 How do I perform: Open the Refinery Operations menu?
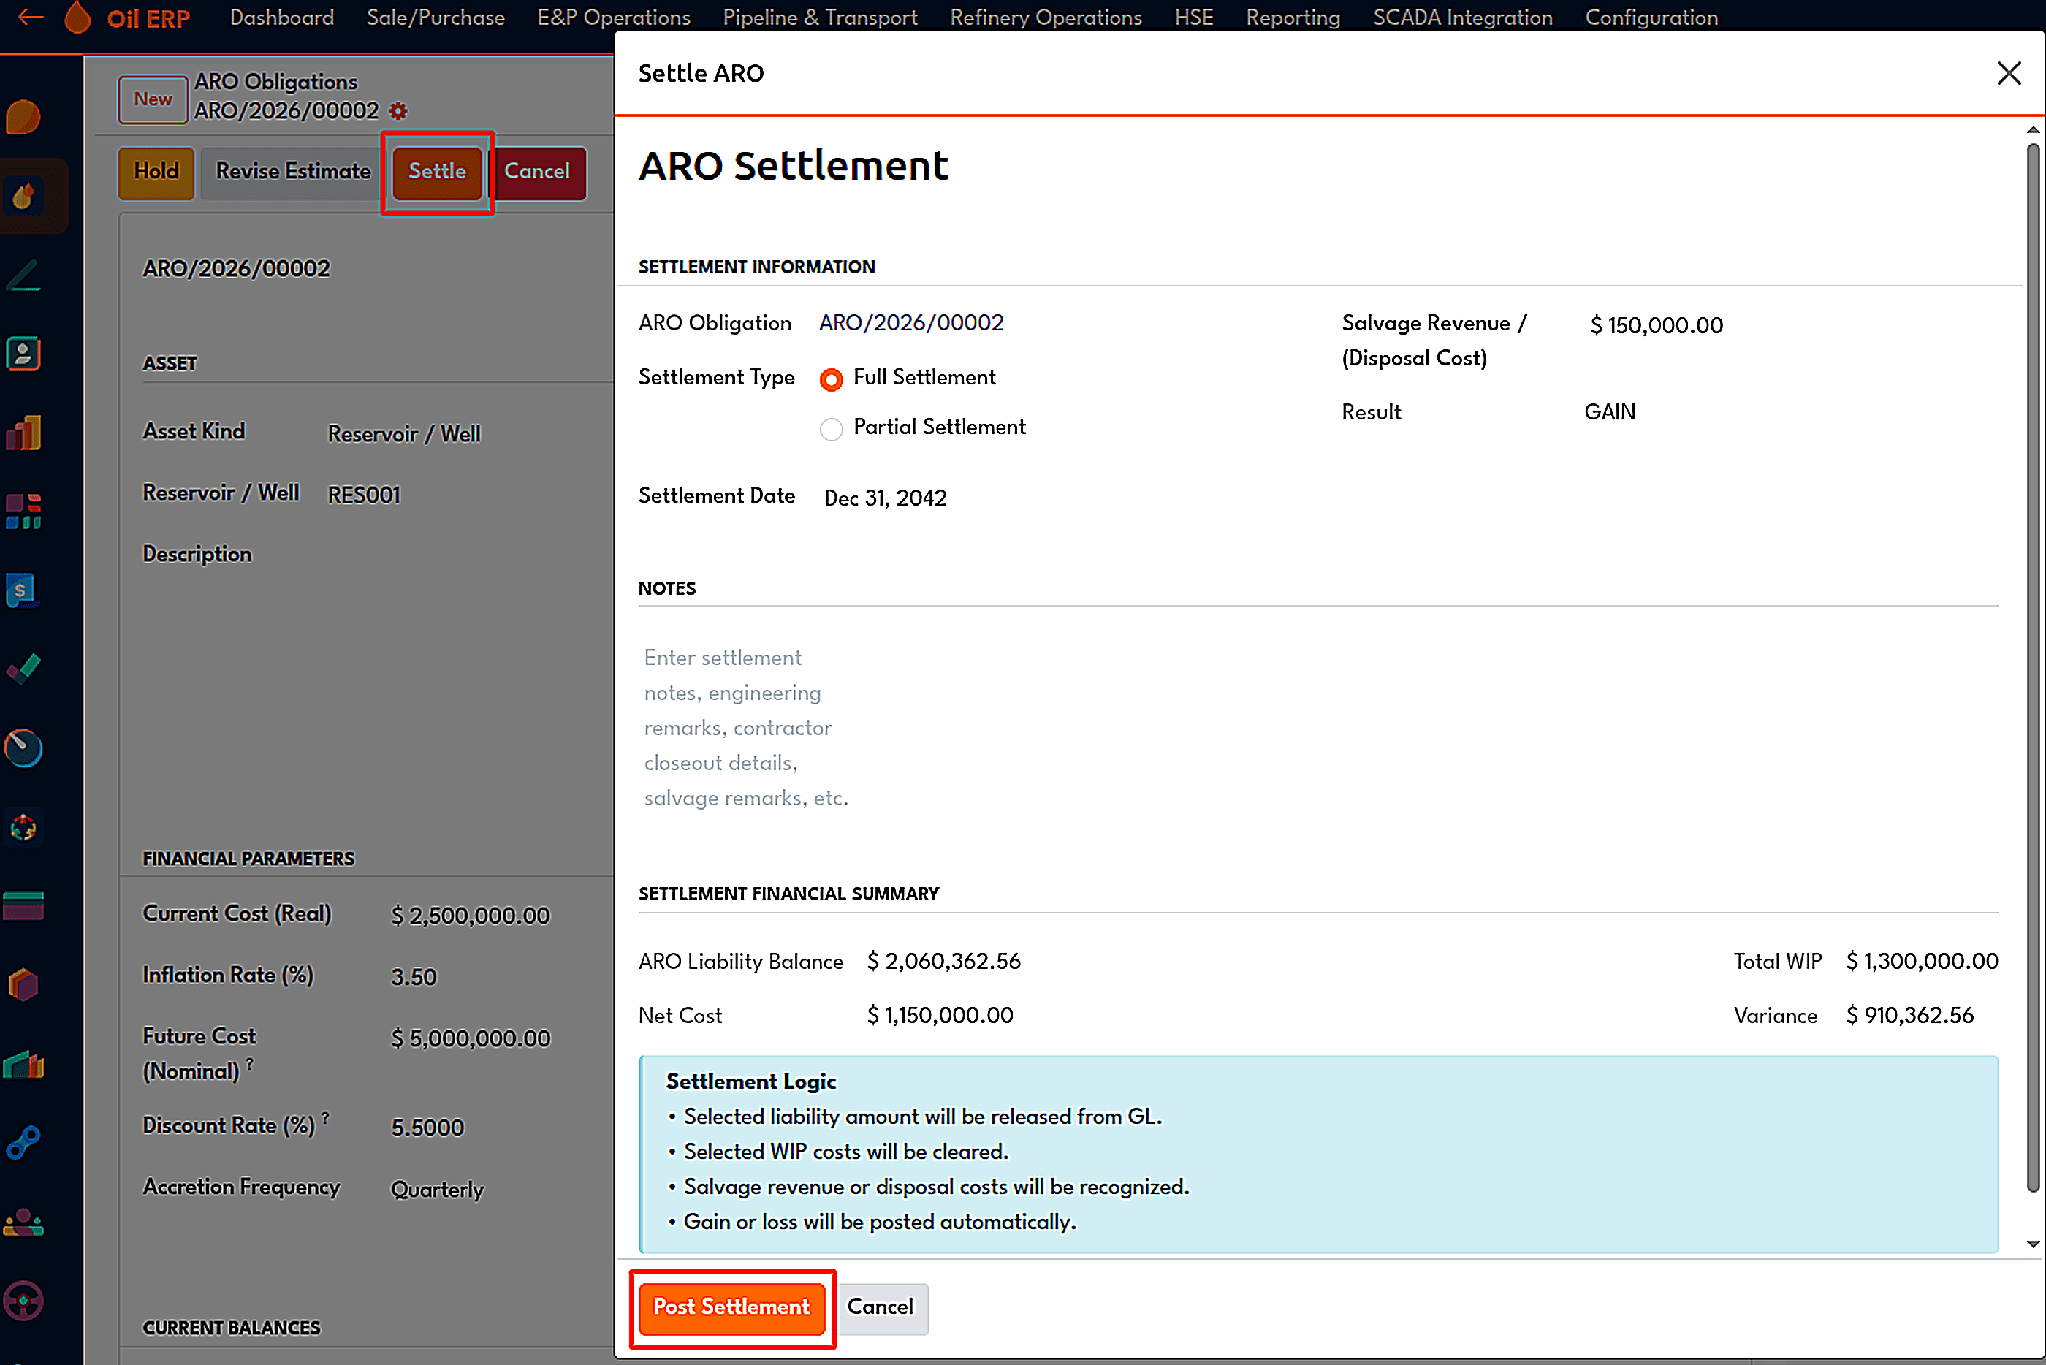pyautogui.click(x=1045, y=18)
